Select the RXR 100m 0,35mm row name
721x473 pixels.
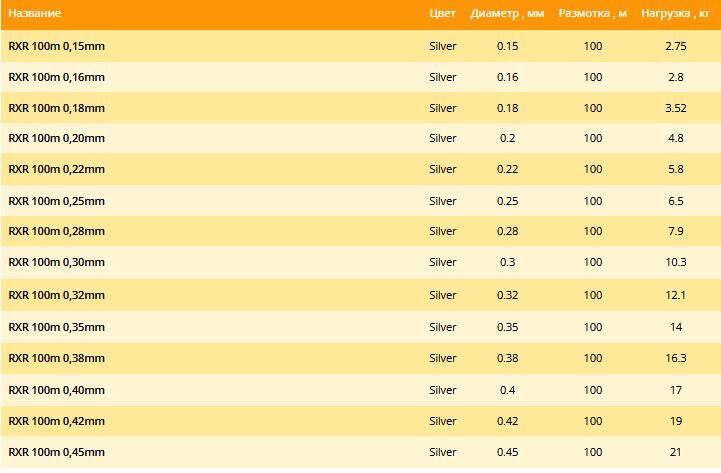click(x=57, y=327)
